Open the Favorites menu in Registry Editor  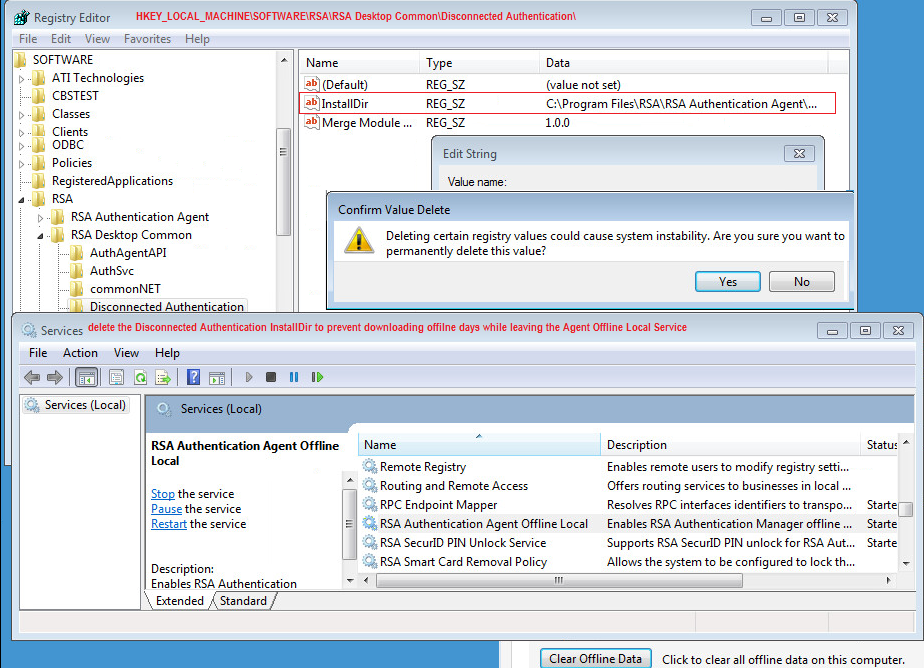click(x=147, y=39)
